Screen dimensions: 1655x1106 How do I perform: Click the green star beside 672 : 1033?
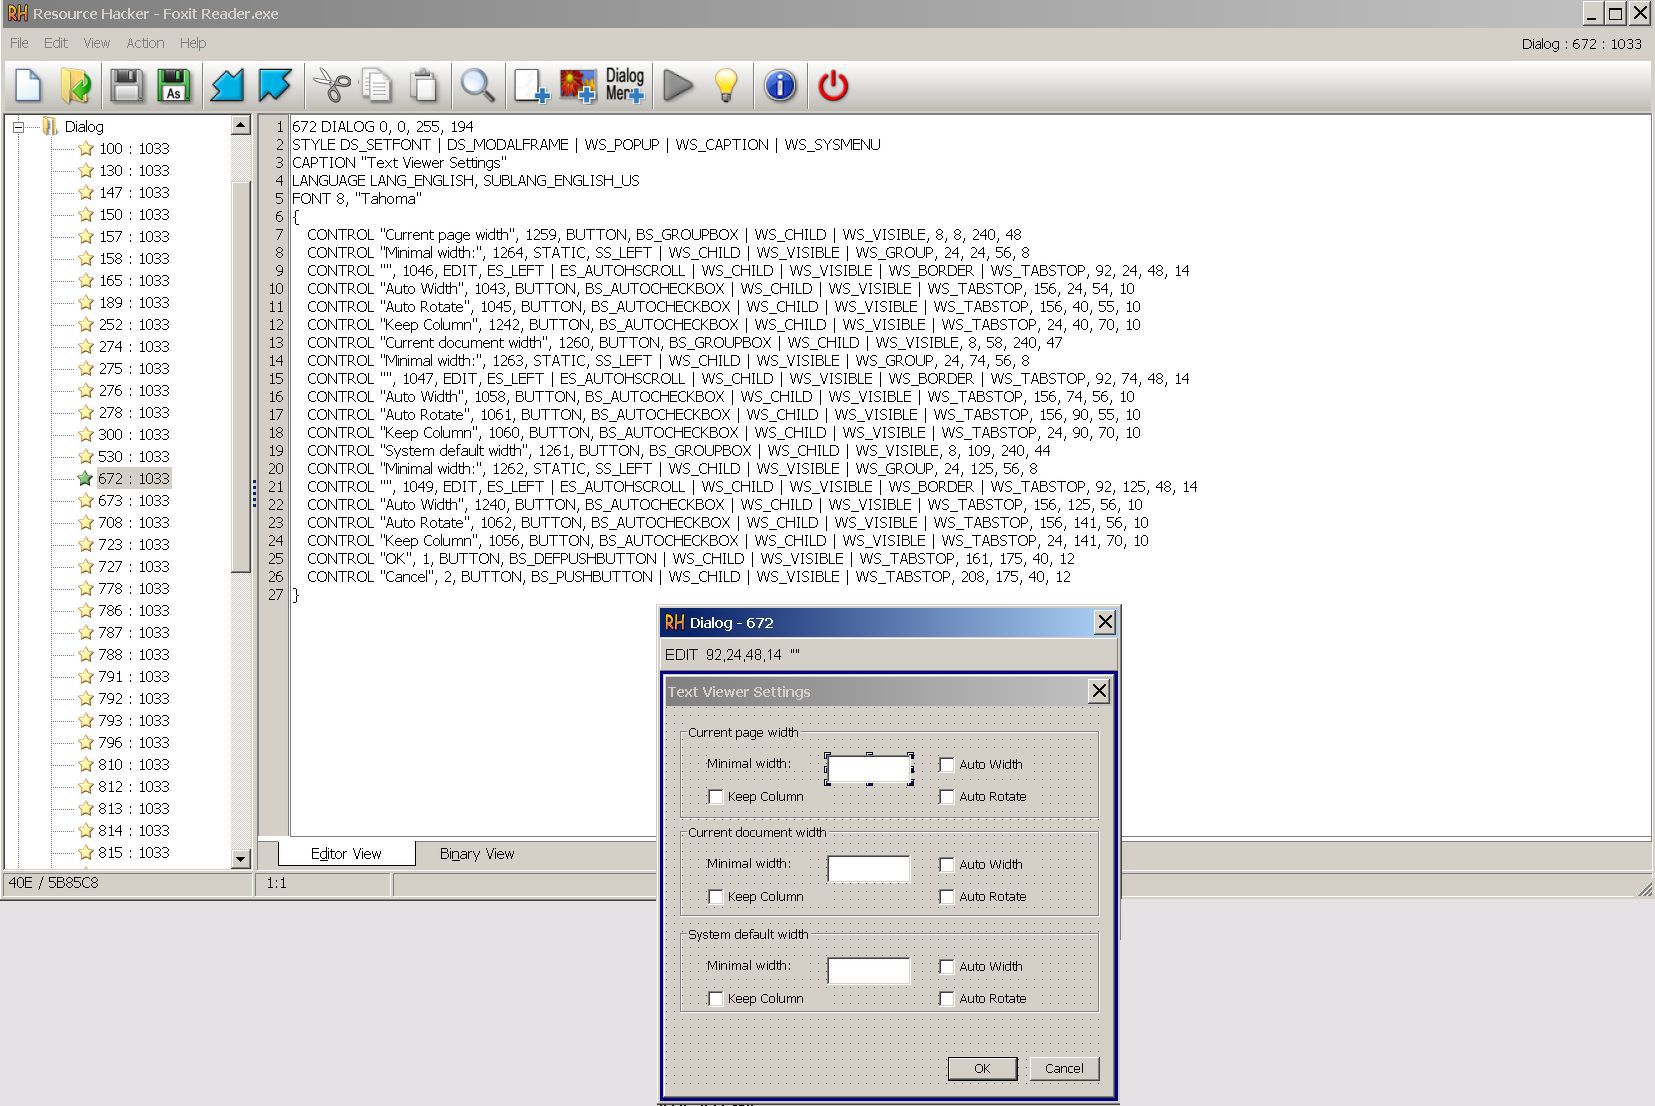click(86, 479)
